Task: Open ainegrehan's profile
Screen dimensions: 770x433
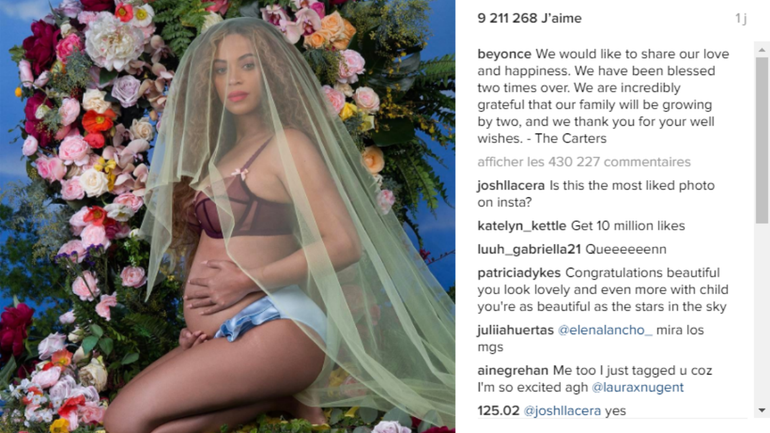Action: coord(513,371)
